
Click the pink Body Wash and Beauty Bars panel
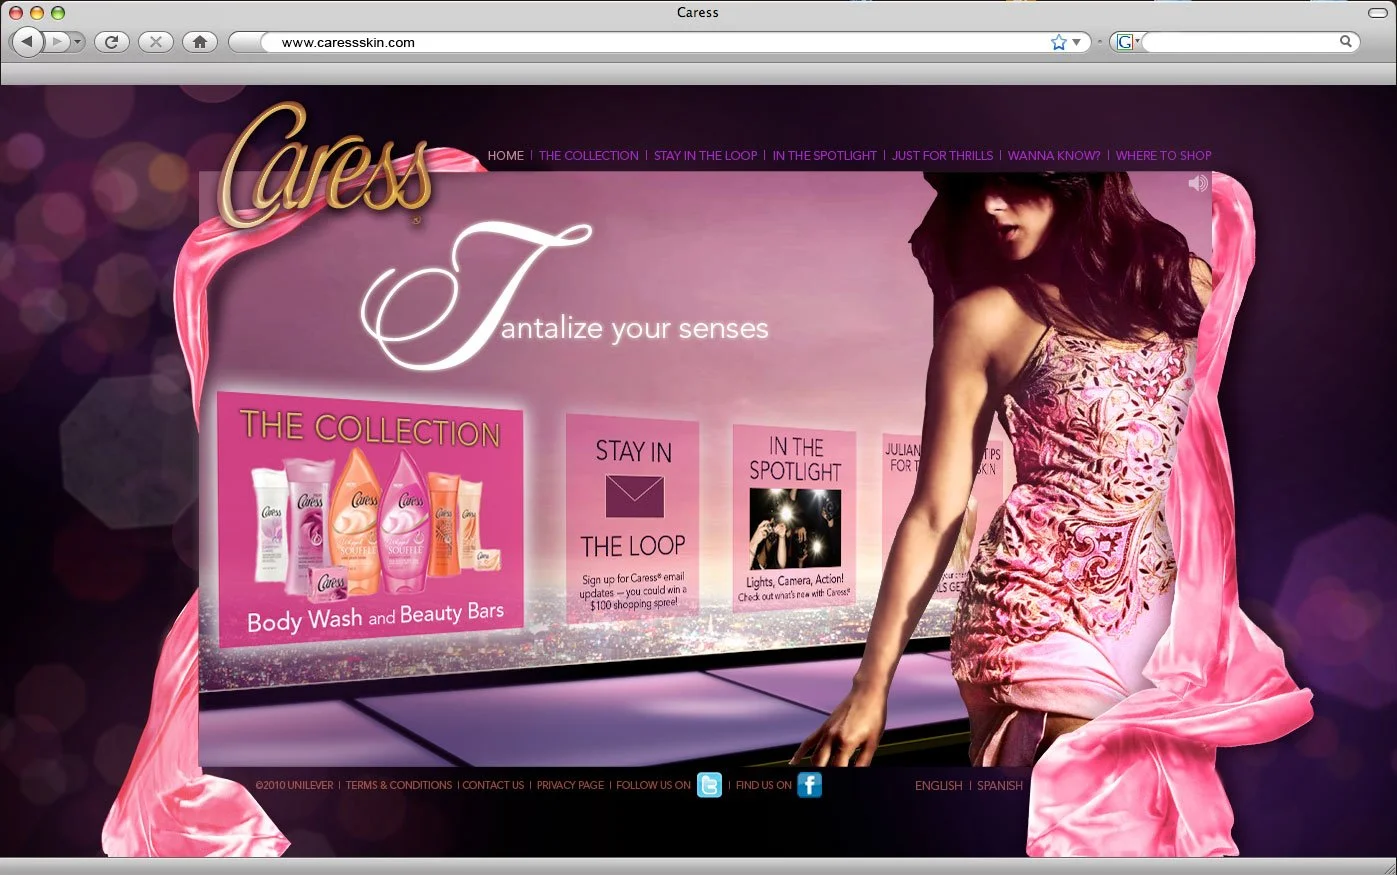coord(371,520)
